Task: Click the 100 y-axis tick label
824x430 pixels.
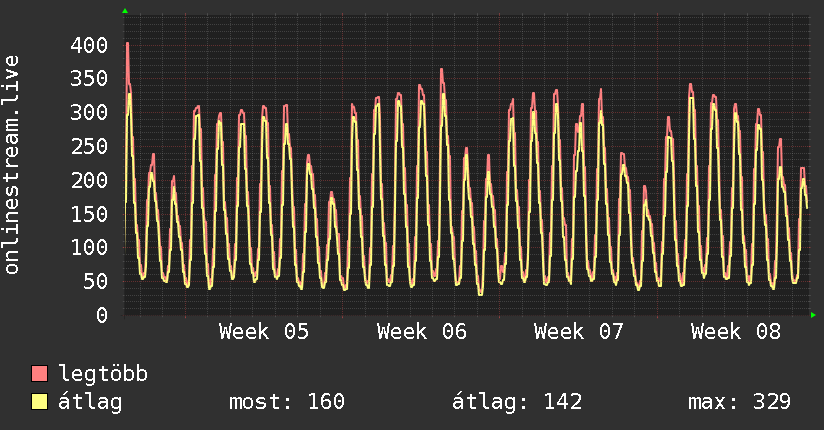Action: [89, 248]
